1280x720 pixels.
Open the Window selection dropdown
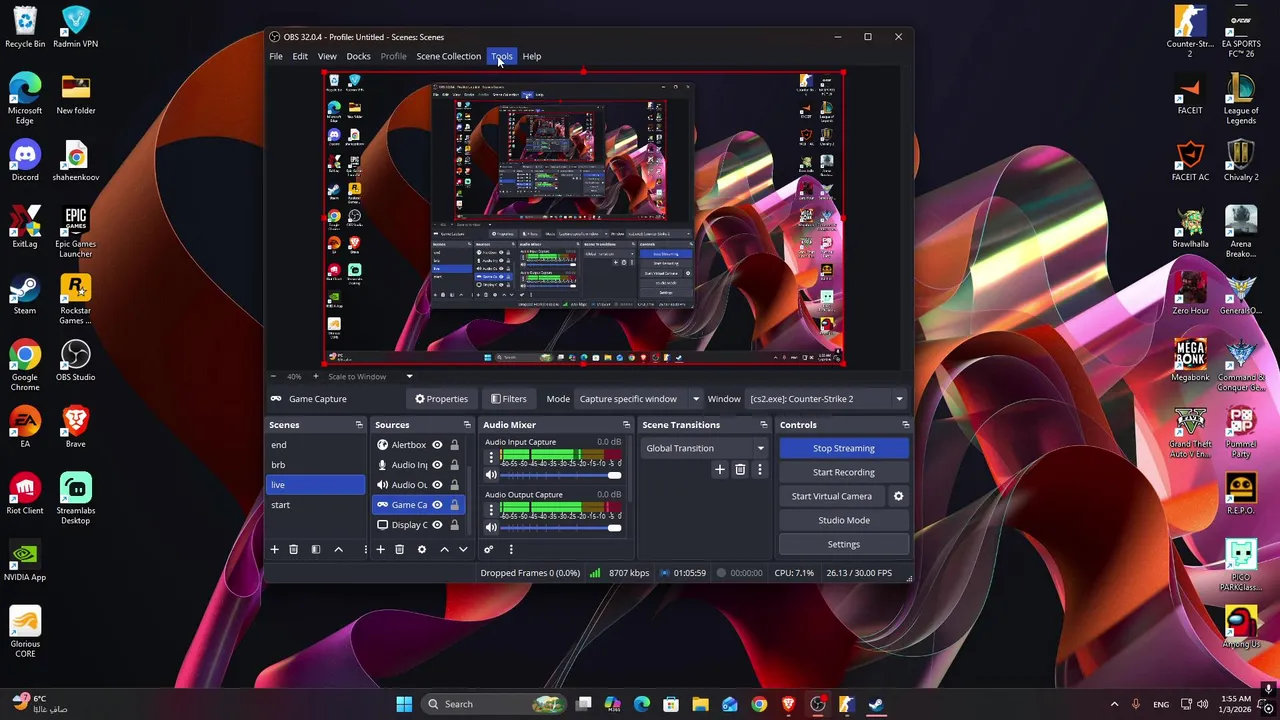[826, 399]
